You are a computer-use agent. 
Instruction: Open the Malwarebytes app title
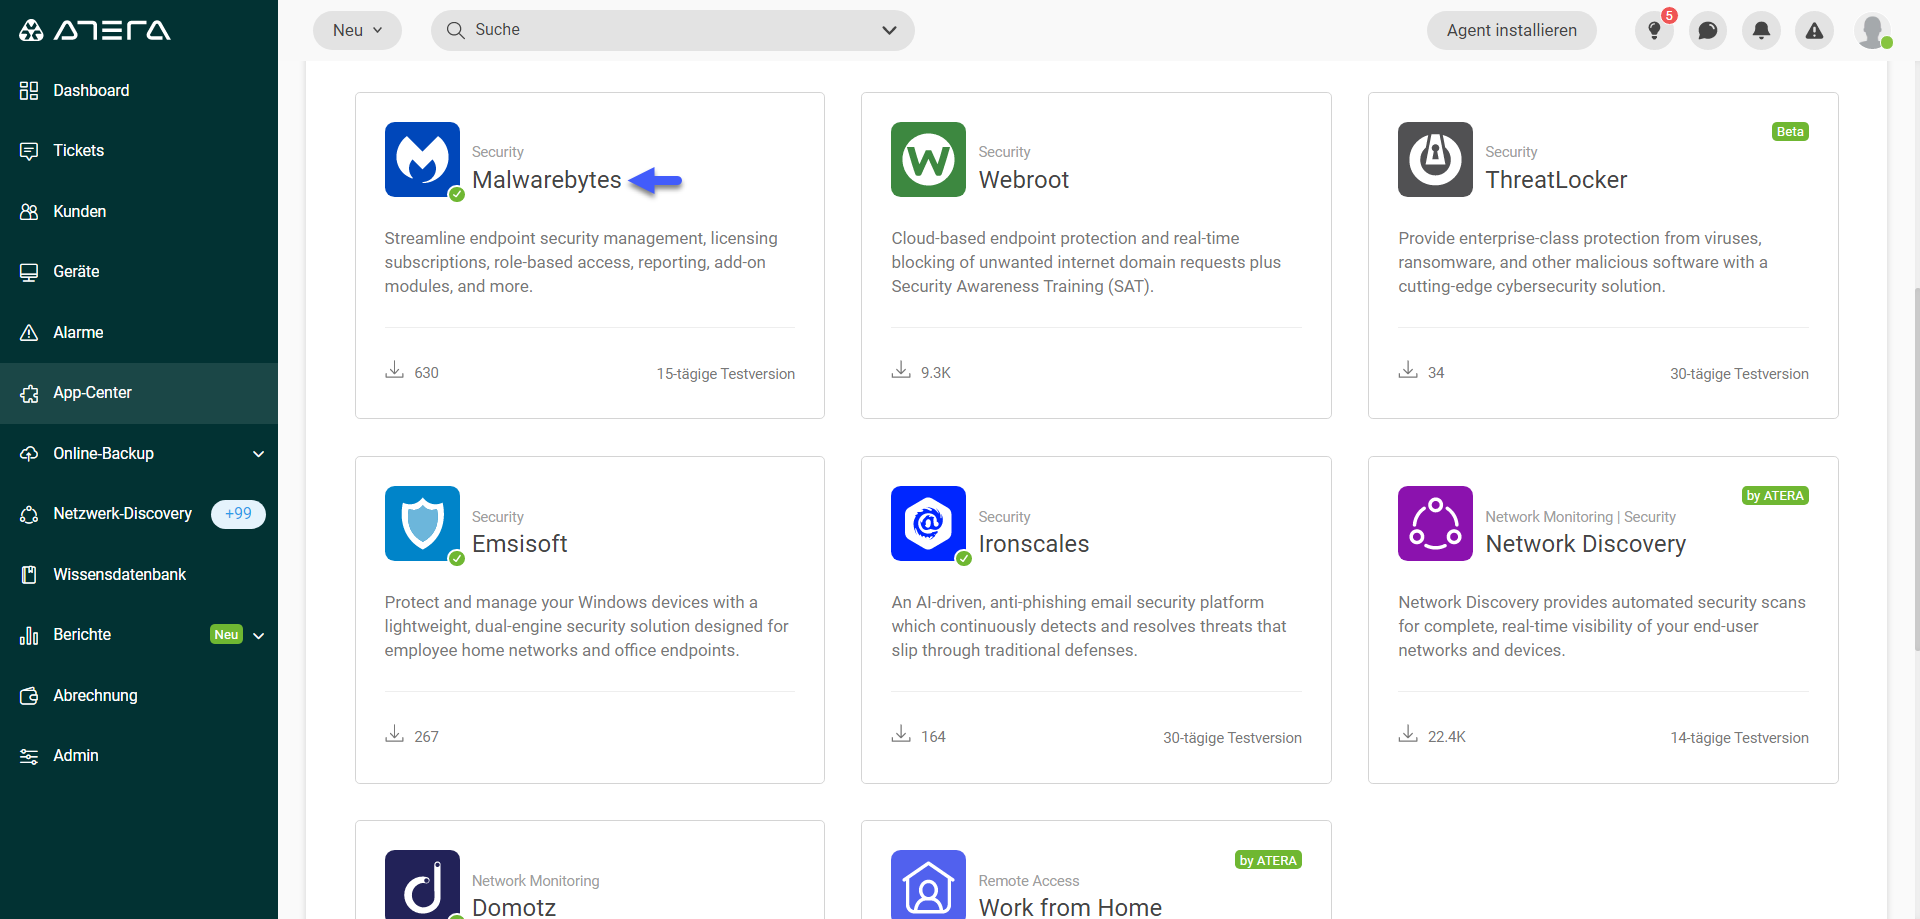546,180
